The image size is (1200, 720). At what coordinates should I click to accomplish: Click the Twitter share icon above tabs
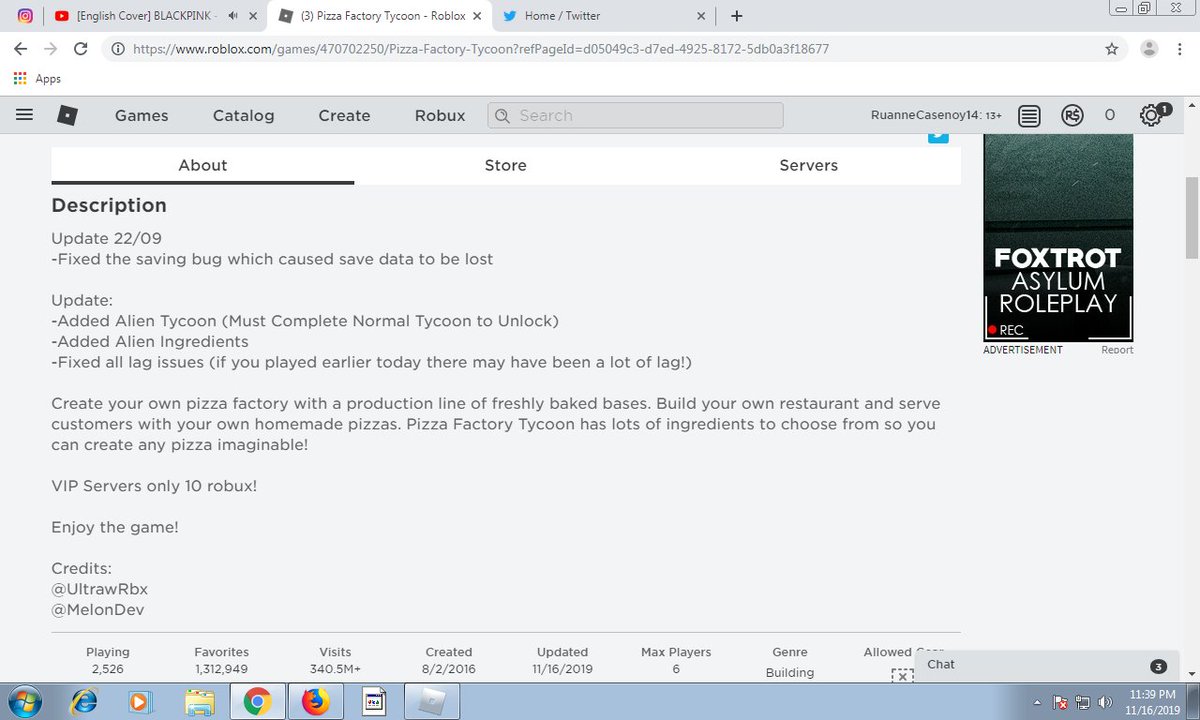click(x=938, y=139)
